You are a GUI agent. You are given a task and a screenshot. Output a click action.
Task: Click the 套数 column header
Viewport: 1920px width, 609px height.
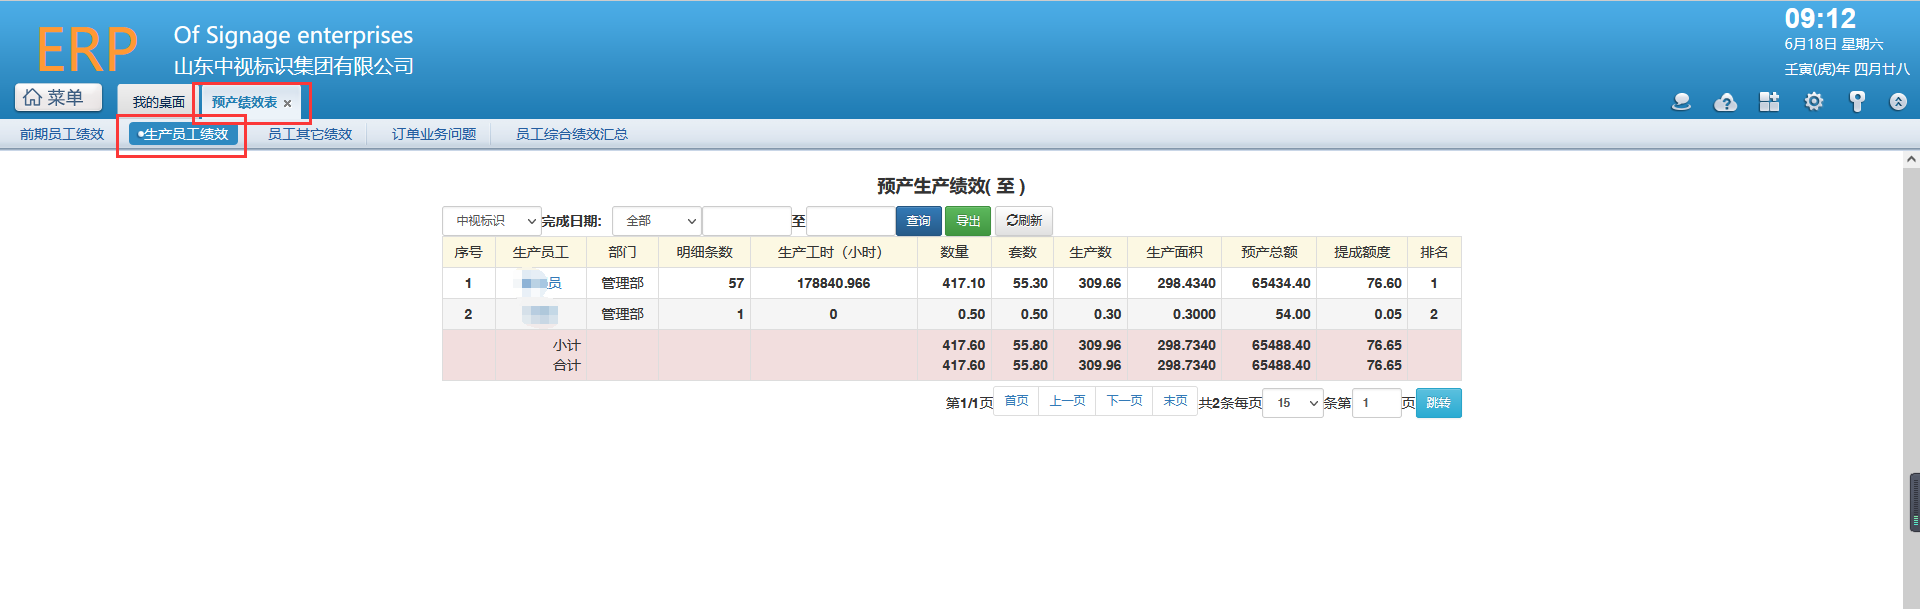(1023, 252)
